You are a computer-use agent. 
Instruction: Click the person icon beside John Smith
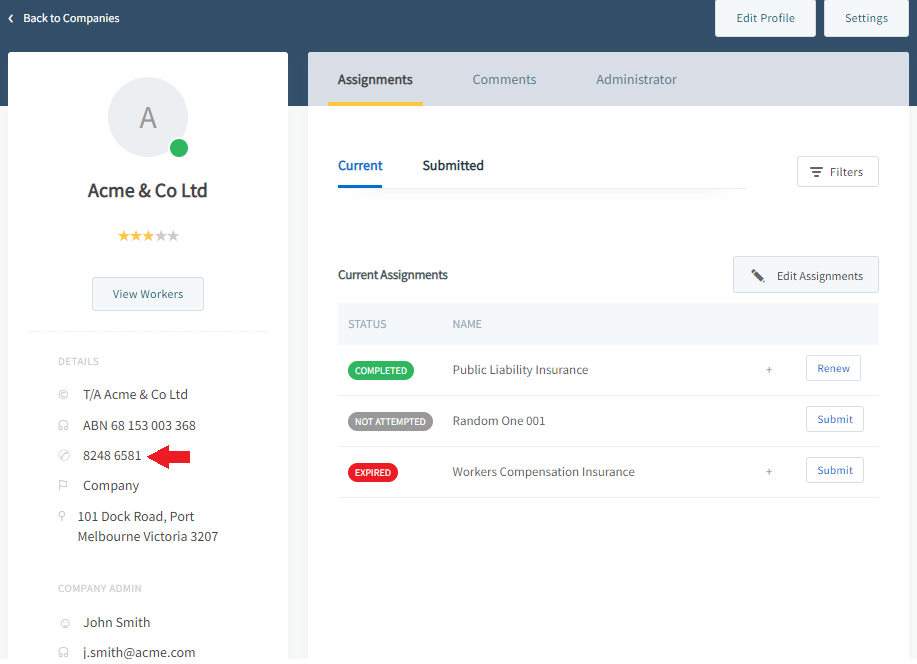[64, 623]
